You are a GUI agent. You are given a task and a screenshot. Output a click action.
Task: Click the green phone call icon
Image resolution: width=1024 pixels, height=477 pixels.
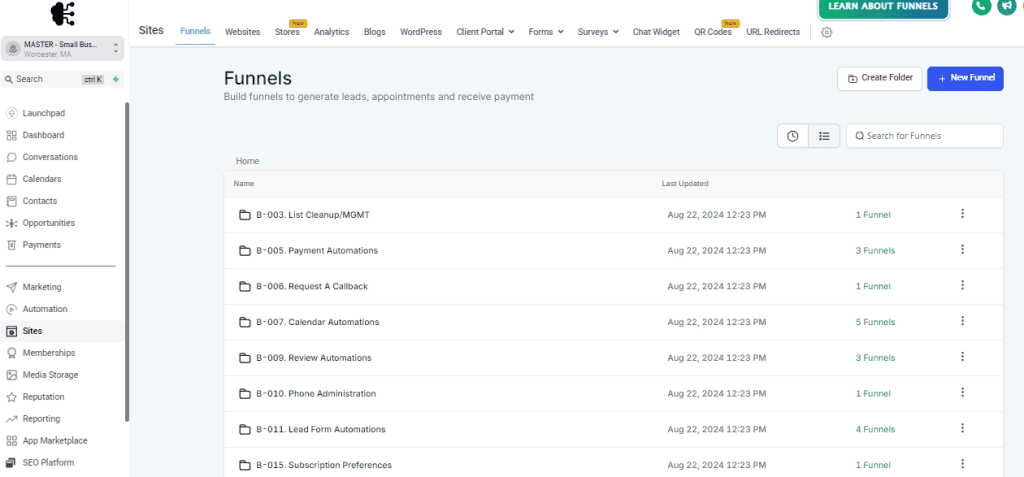click(x=982, y=6)
